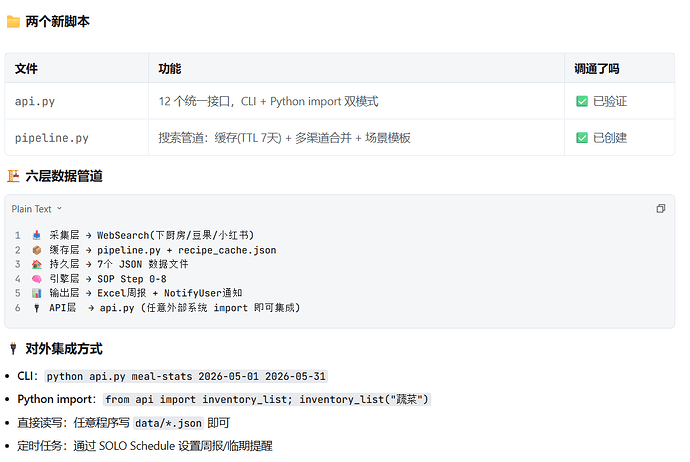This screenshot has width=690, height=462.
Task: Copy the Plain Text code block
Action: (x=661, y=209)
